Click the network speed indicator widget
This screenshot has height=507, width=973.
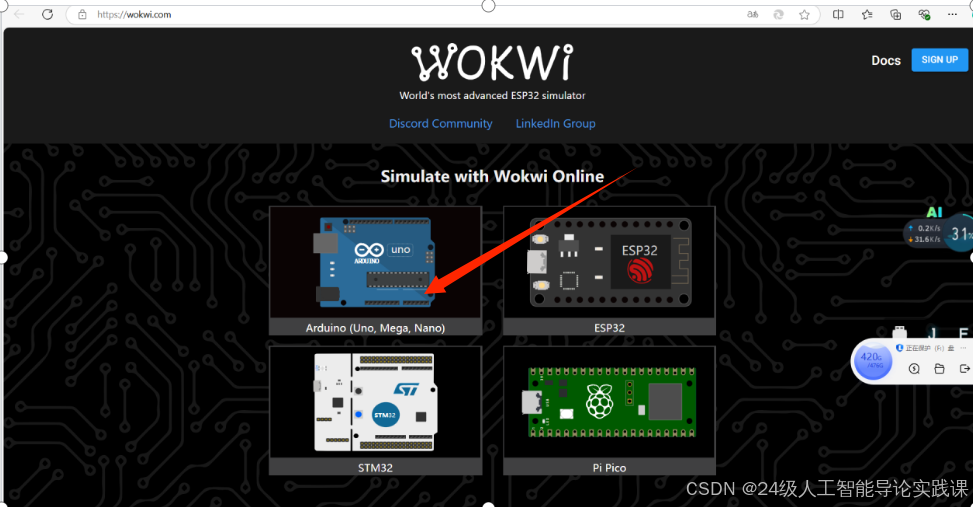tap(925, 233)
